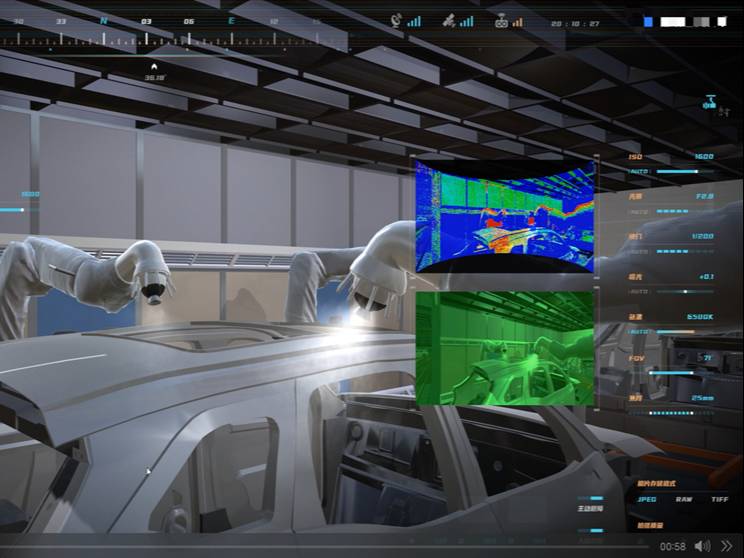This screenshot has height=558, width=744.
Task: Select the TIFF storage format
Action: point(719,499)
